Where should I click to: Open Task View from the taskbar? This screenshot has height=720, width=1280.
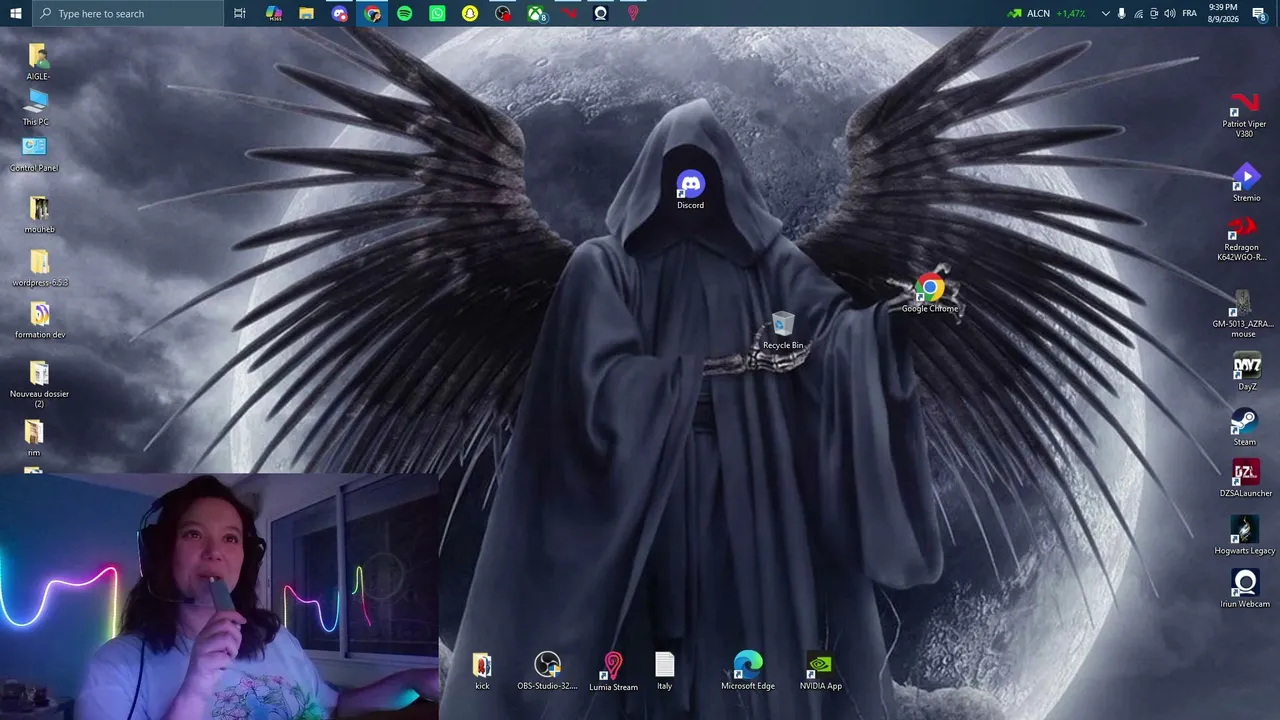(240, 13)
